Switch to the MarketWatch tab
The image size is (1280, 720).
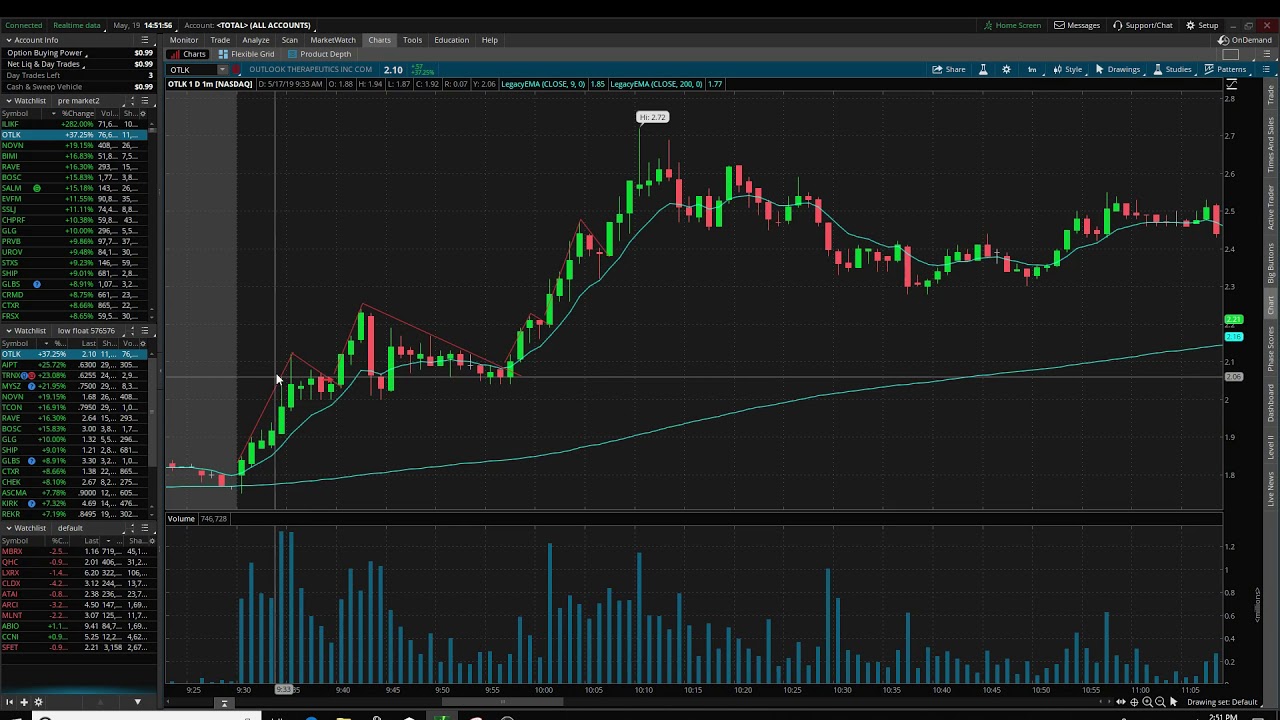coord(333,40)
